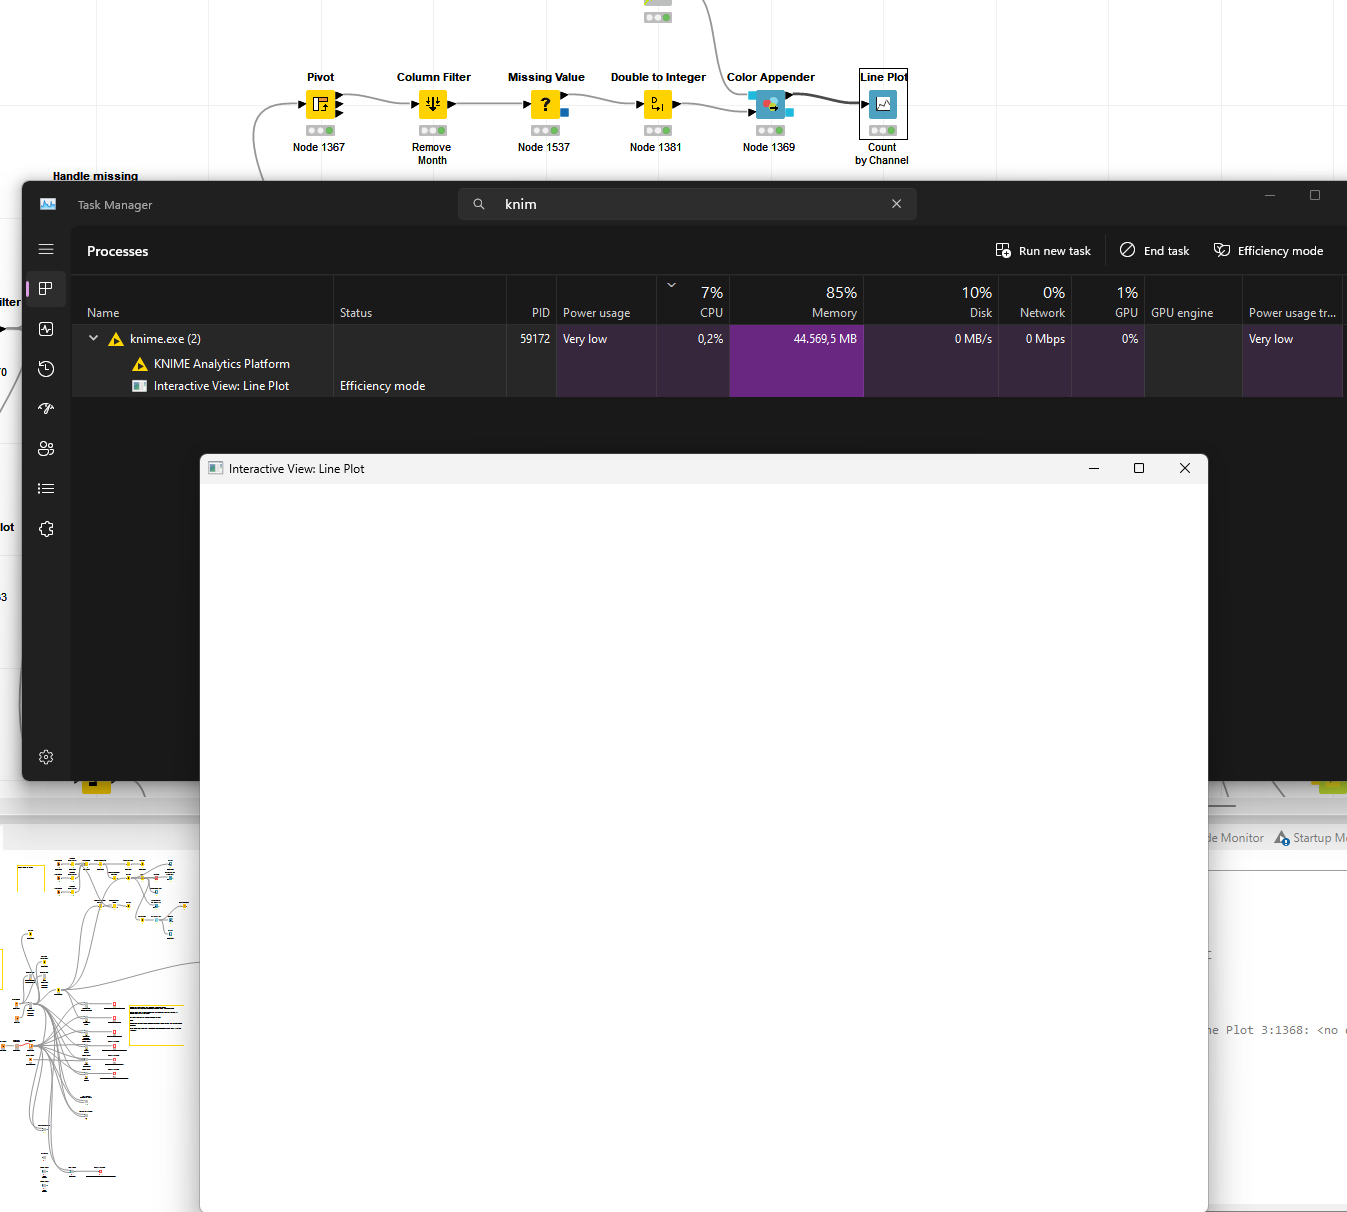Open the CPU column sort dropdown

tap(671, 285)
